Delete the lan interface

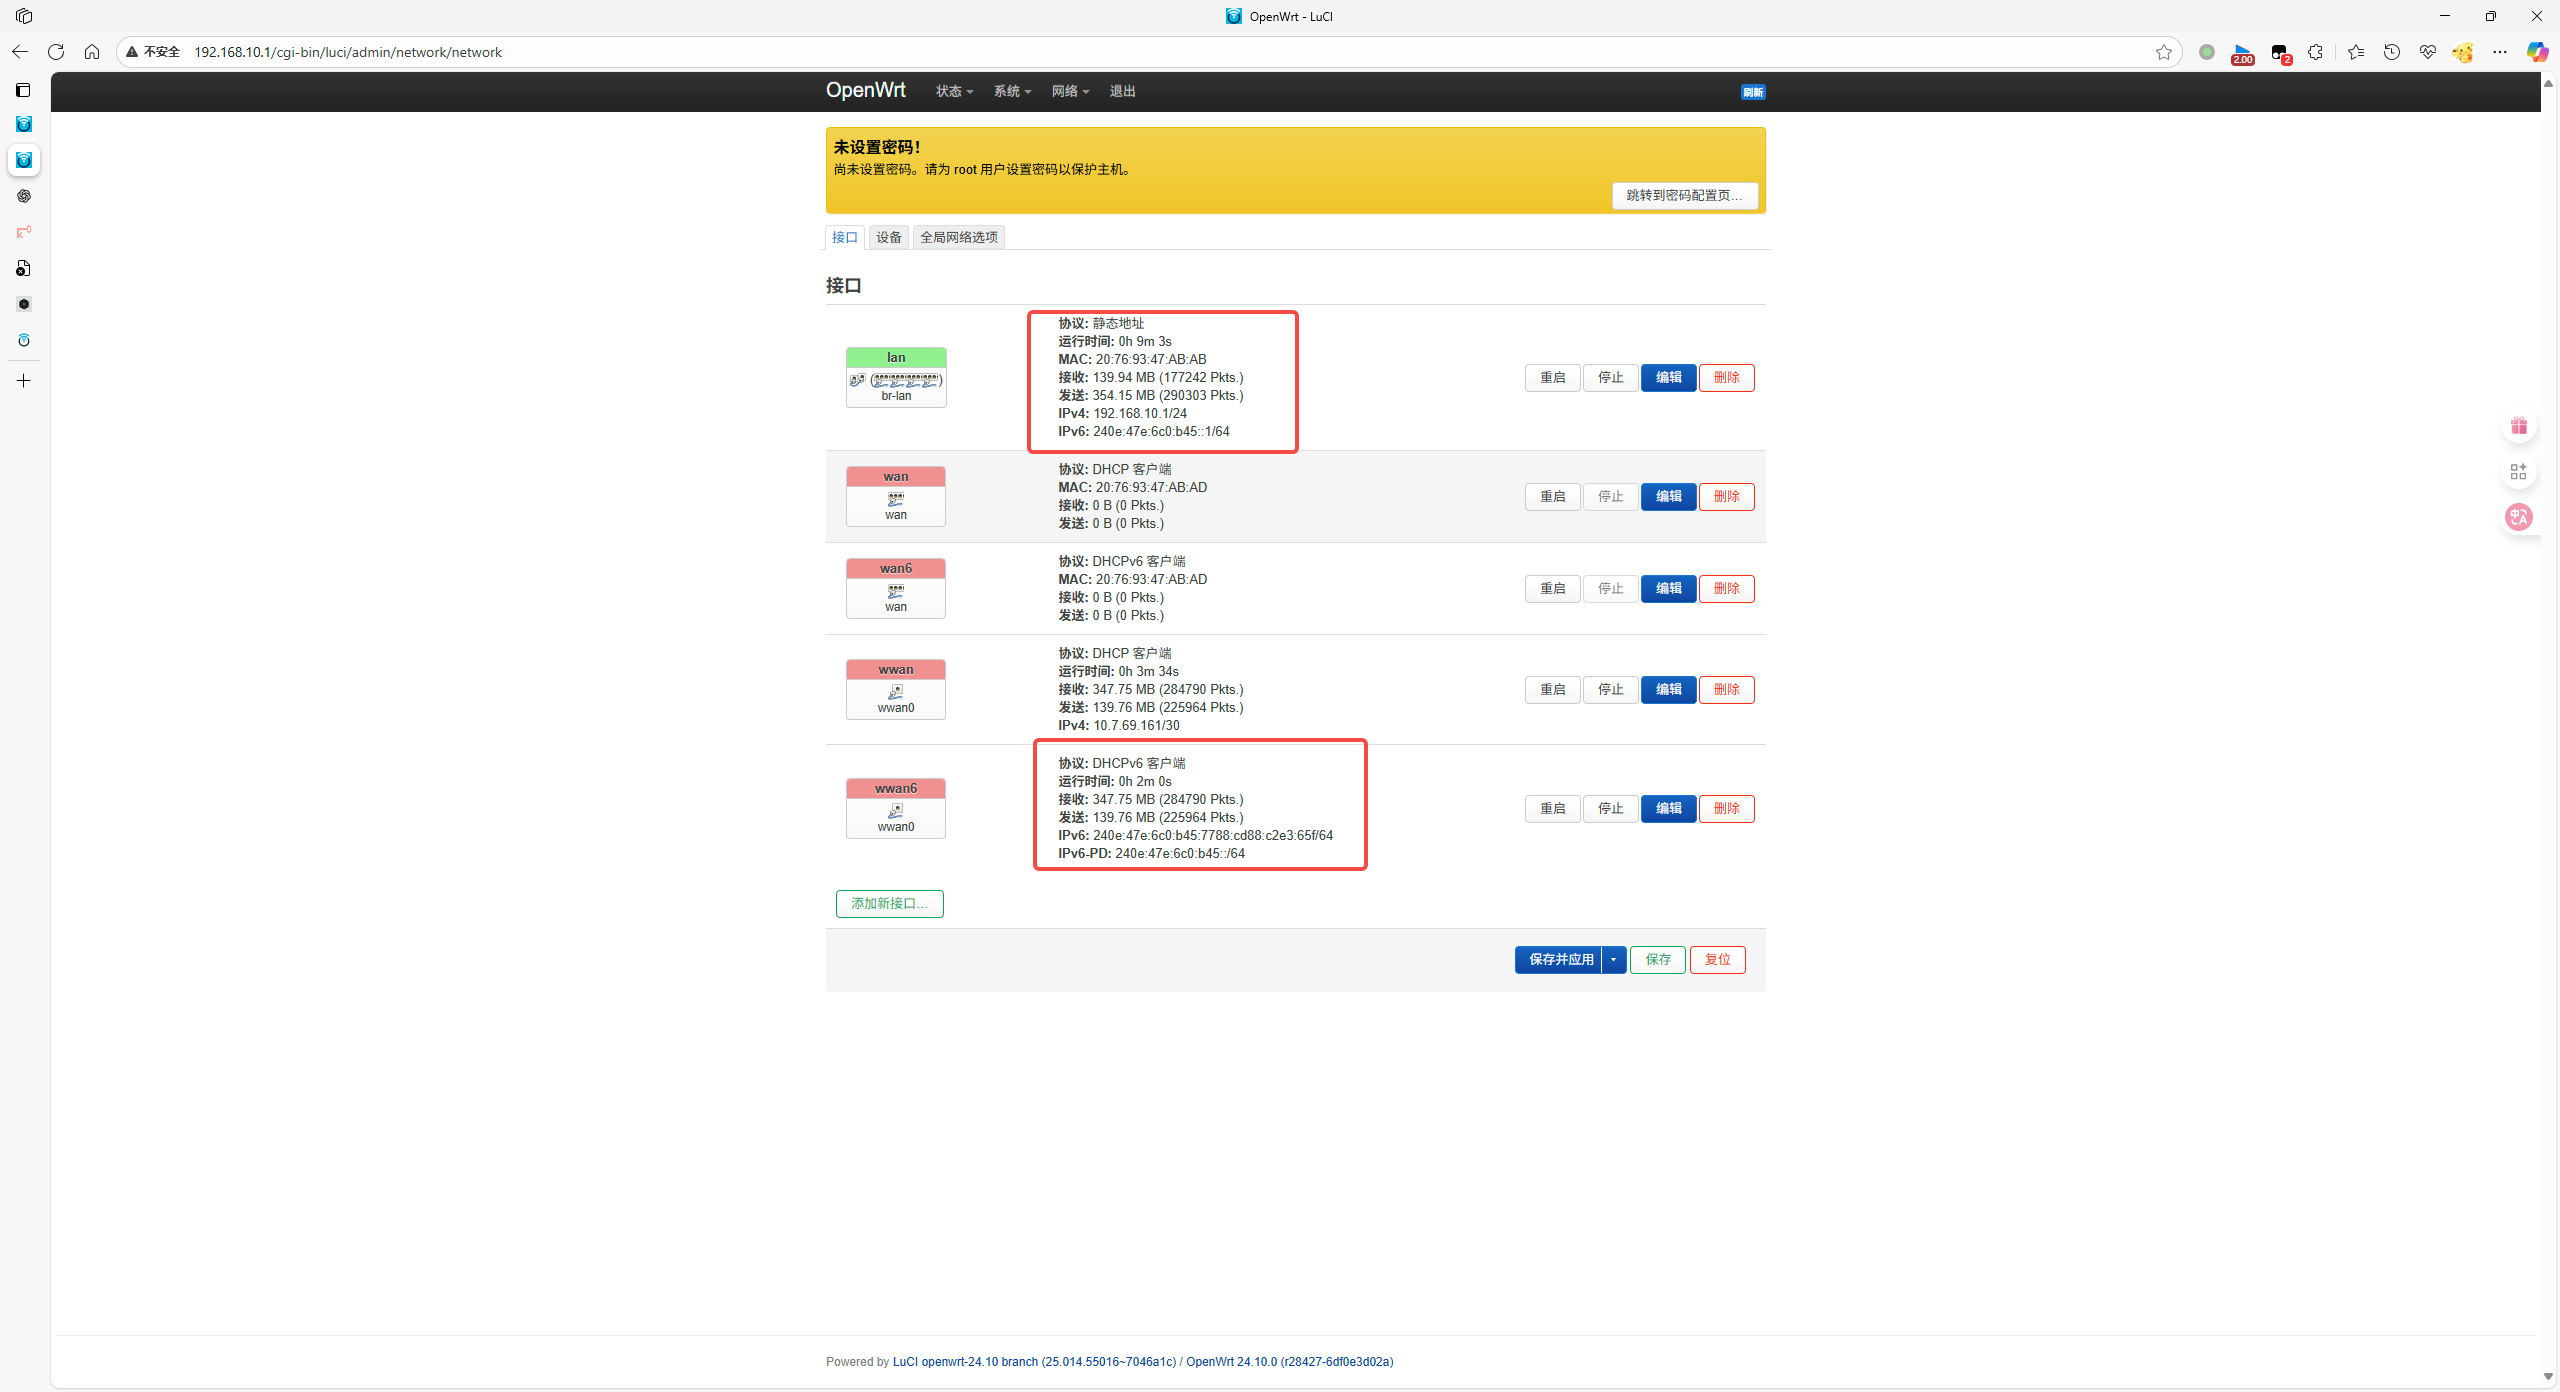(x=1726, y=377)
